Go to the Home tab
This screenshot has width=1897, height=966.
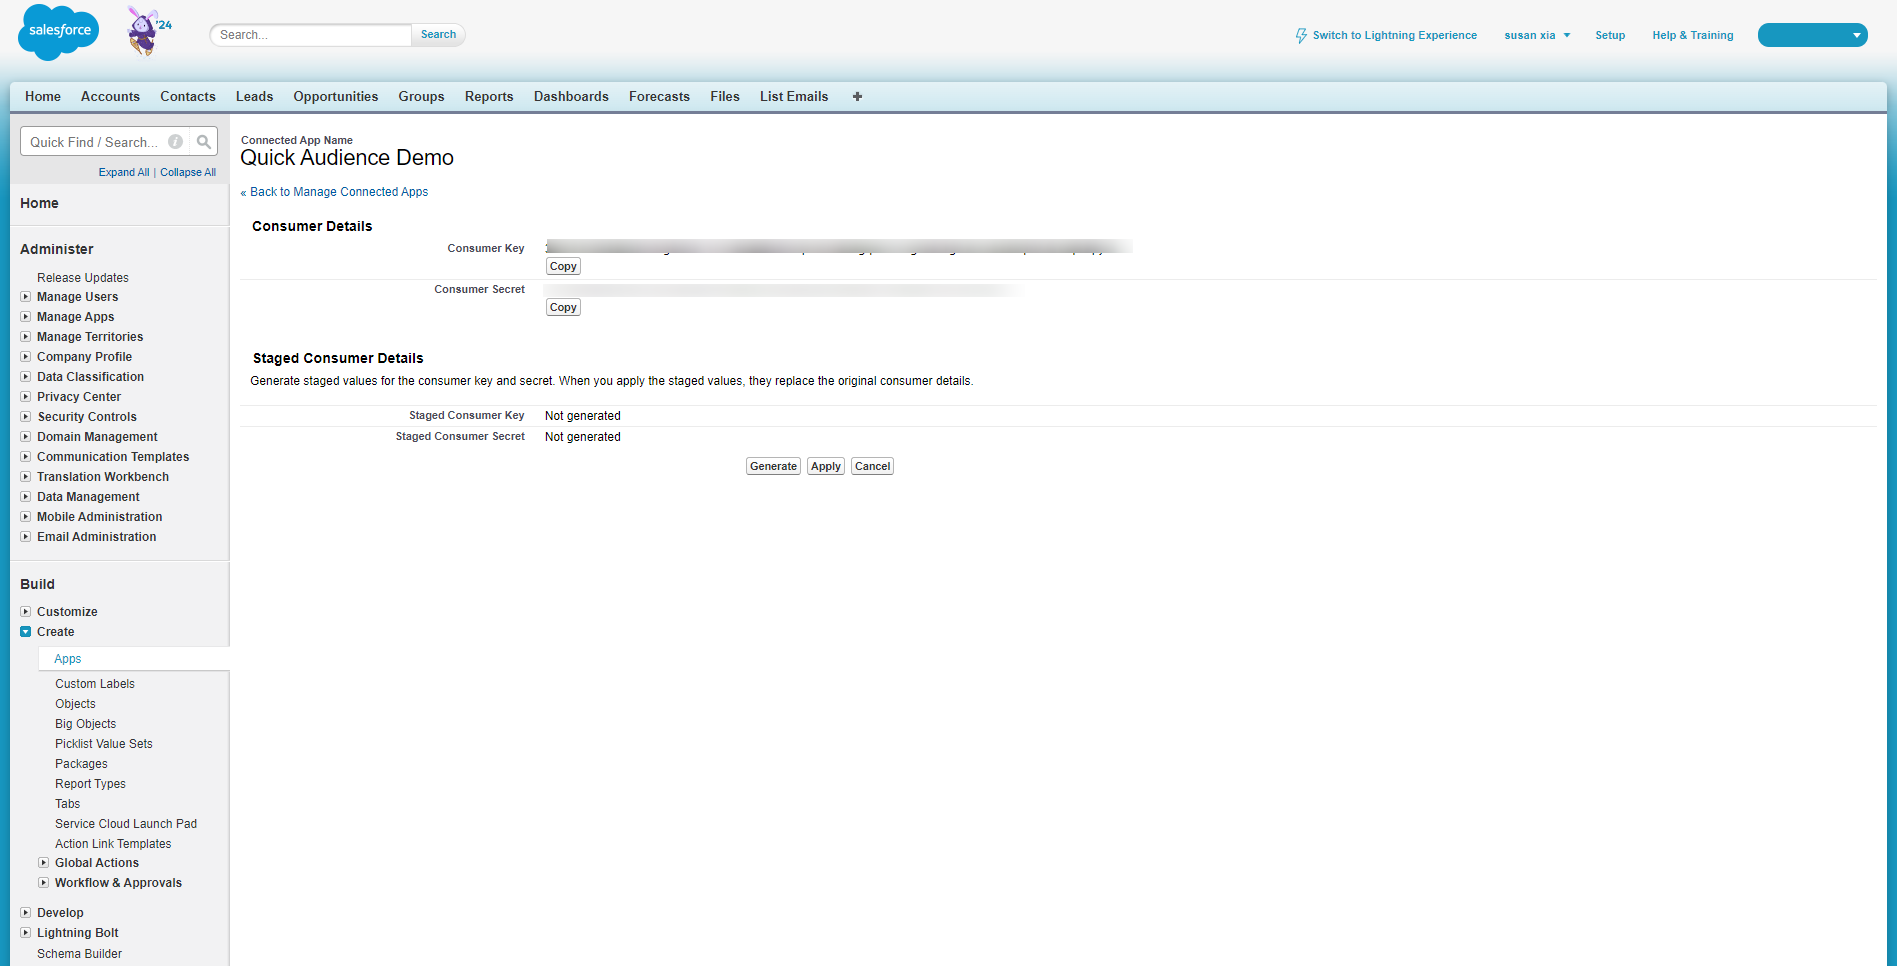[x=43, y=97]
